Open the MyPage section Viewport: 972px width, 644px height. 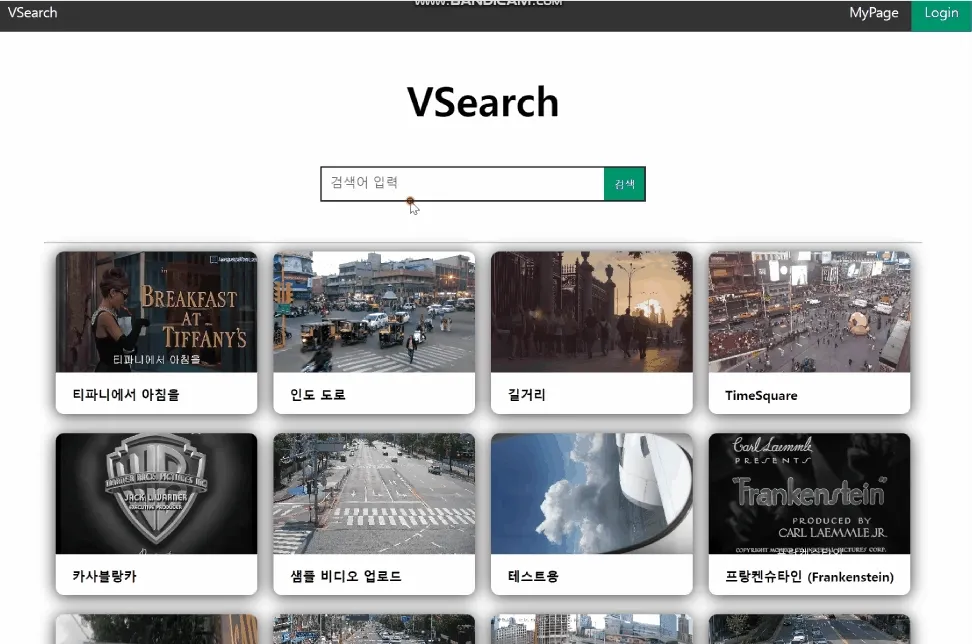(873, 13)
